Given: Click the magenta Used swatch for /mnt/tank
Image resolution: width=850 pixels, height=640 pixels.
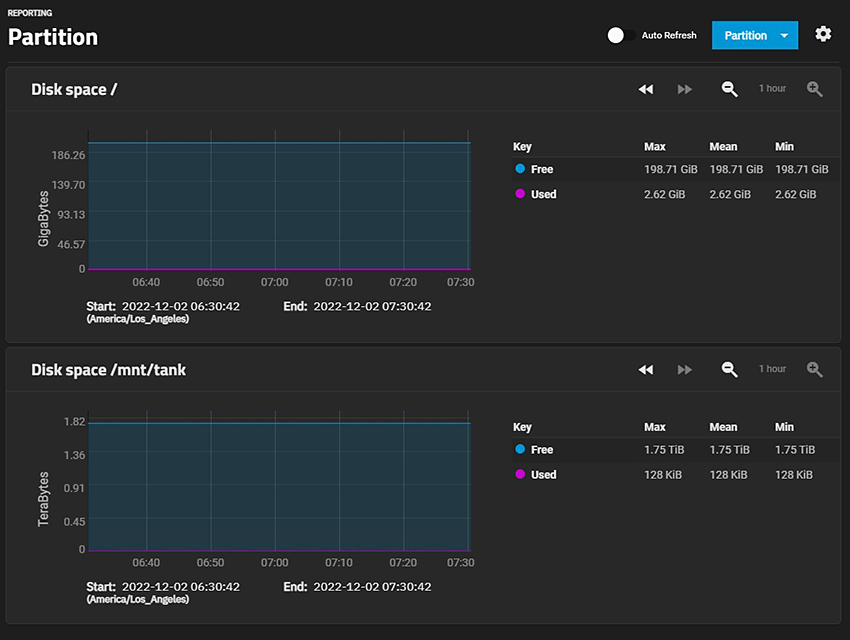Looking at the screenshot, I should tap(520, 474).
